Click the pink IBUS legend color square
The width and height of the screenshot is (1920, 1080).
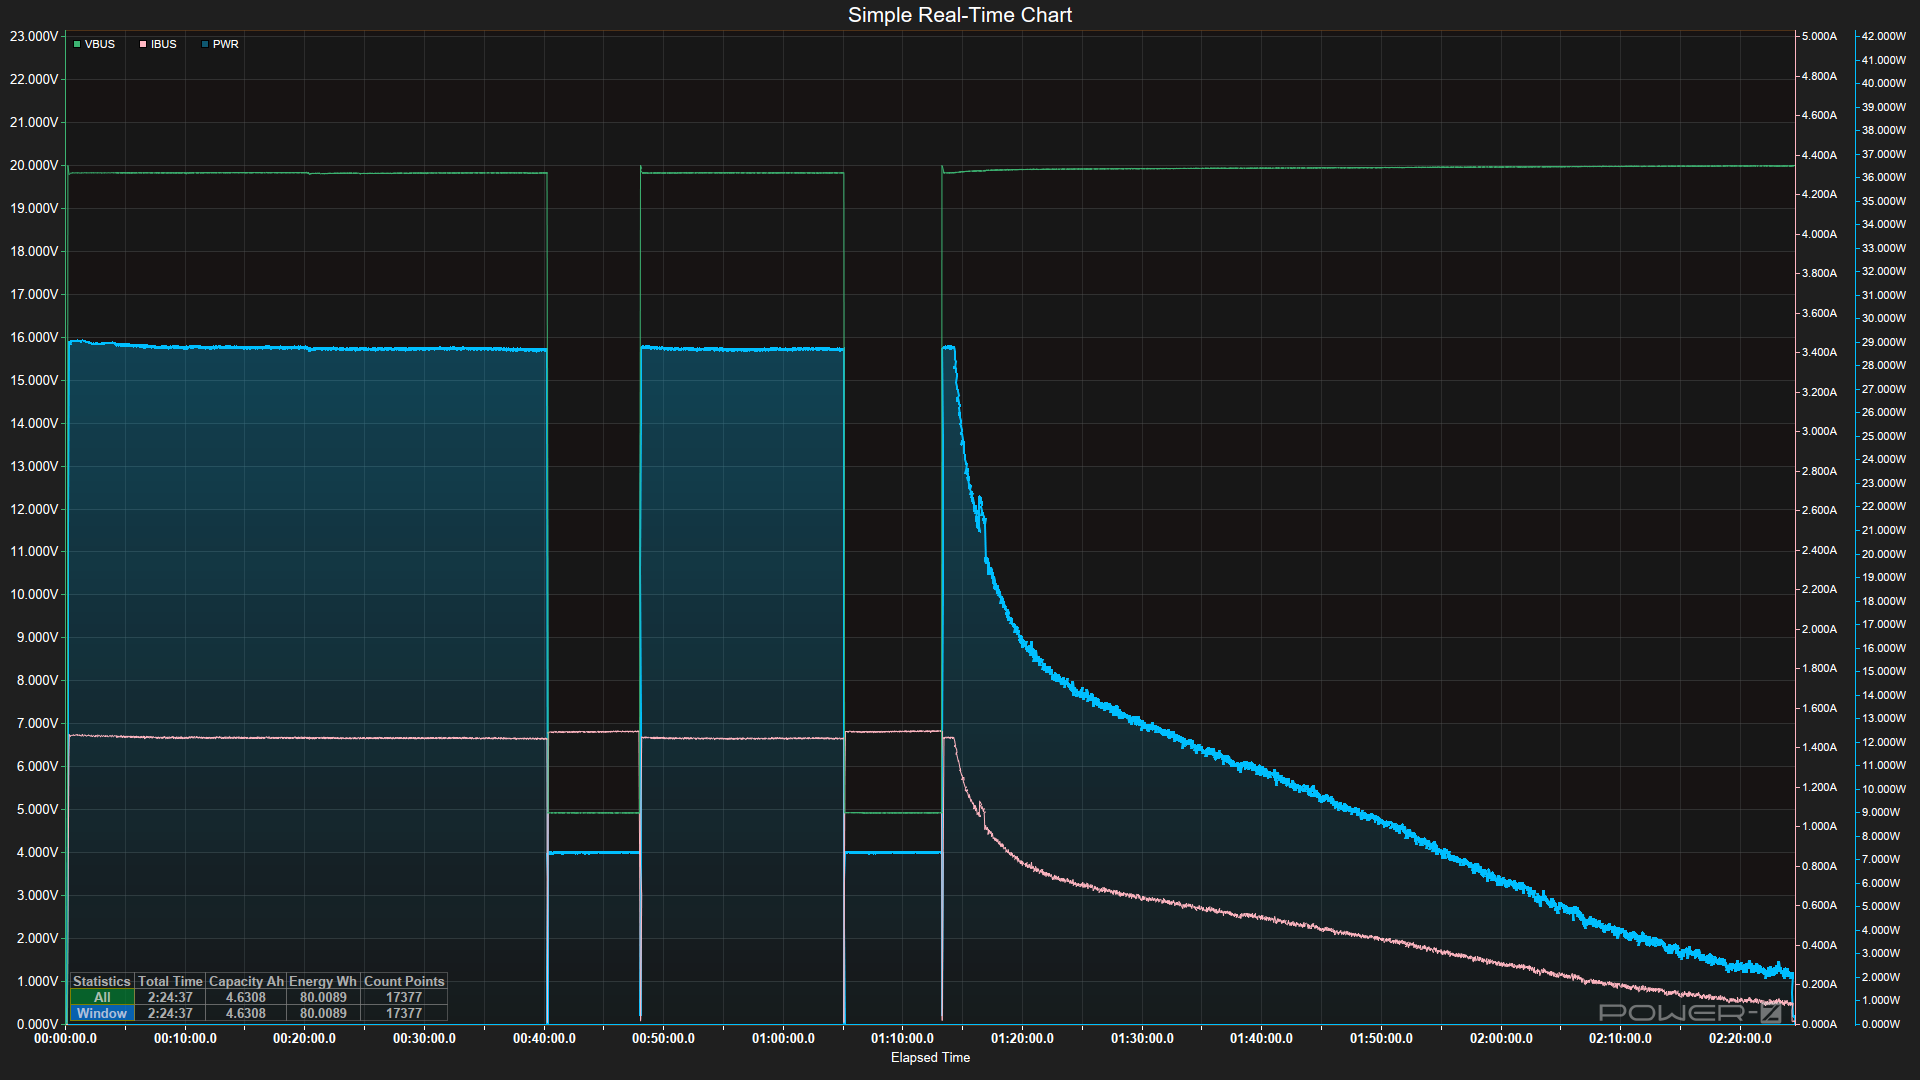(x=143, y=44)
